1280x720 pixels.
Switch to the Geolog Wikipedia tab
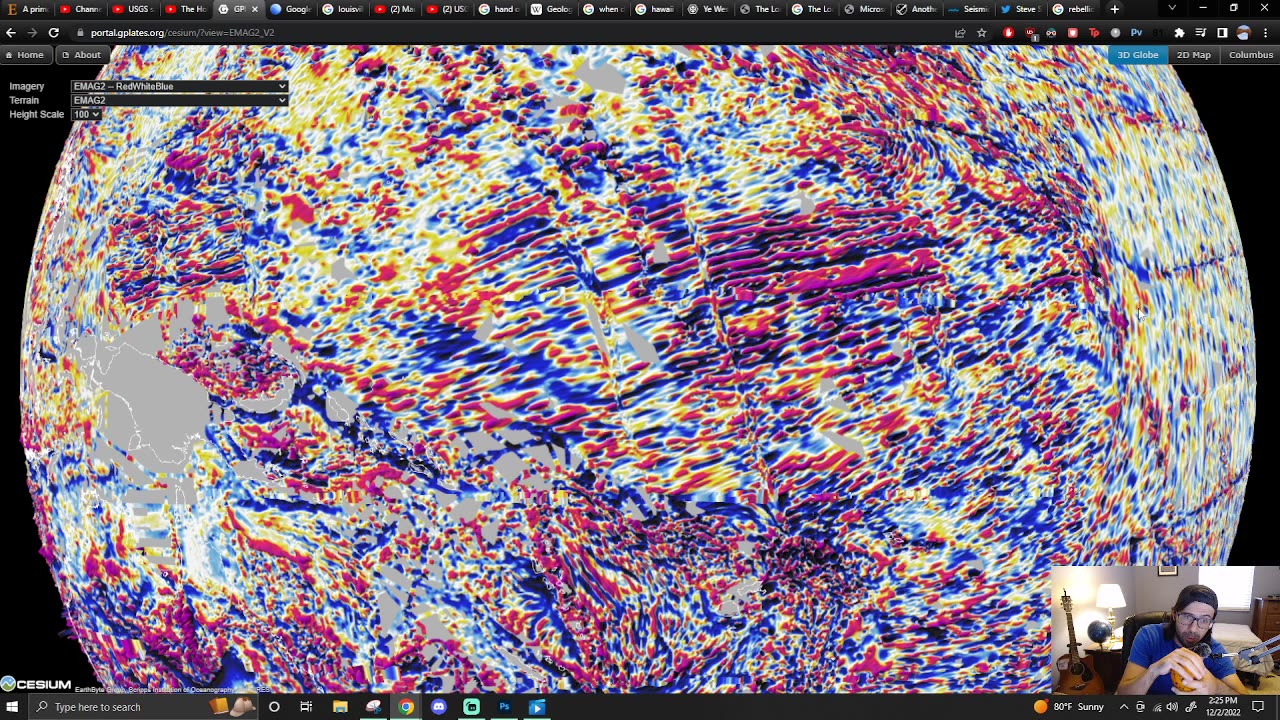click(x=550, y=9)
